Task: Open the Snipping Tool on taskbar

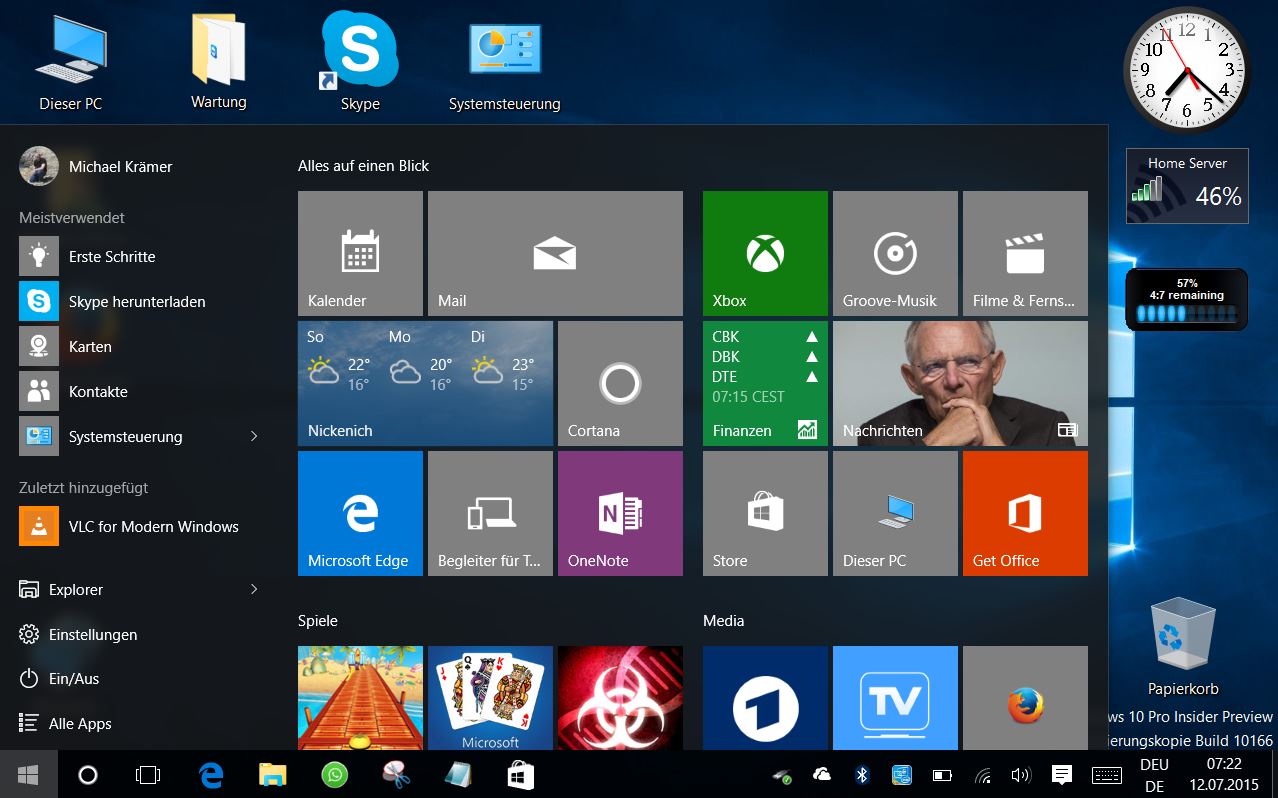Action: (x=397, y=774)
